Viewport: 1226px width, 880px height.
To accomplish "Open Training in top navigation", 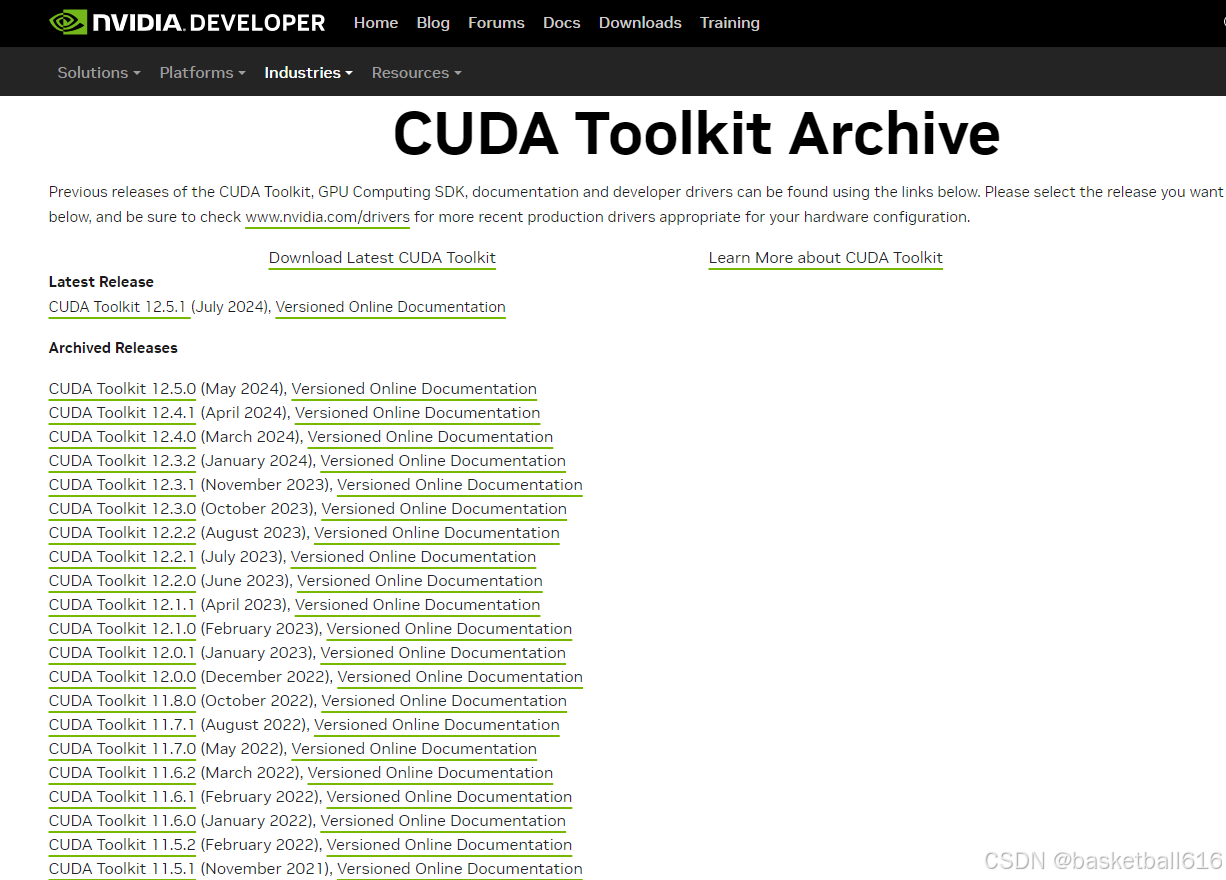I will click(730, 23).
